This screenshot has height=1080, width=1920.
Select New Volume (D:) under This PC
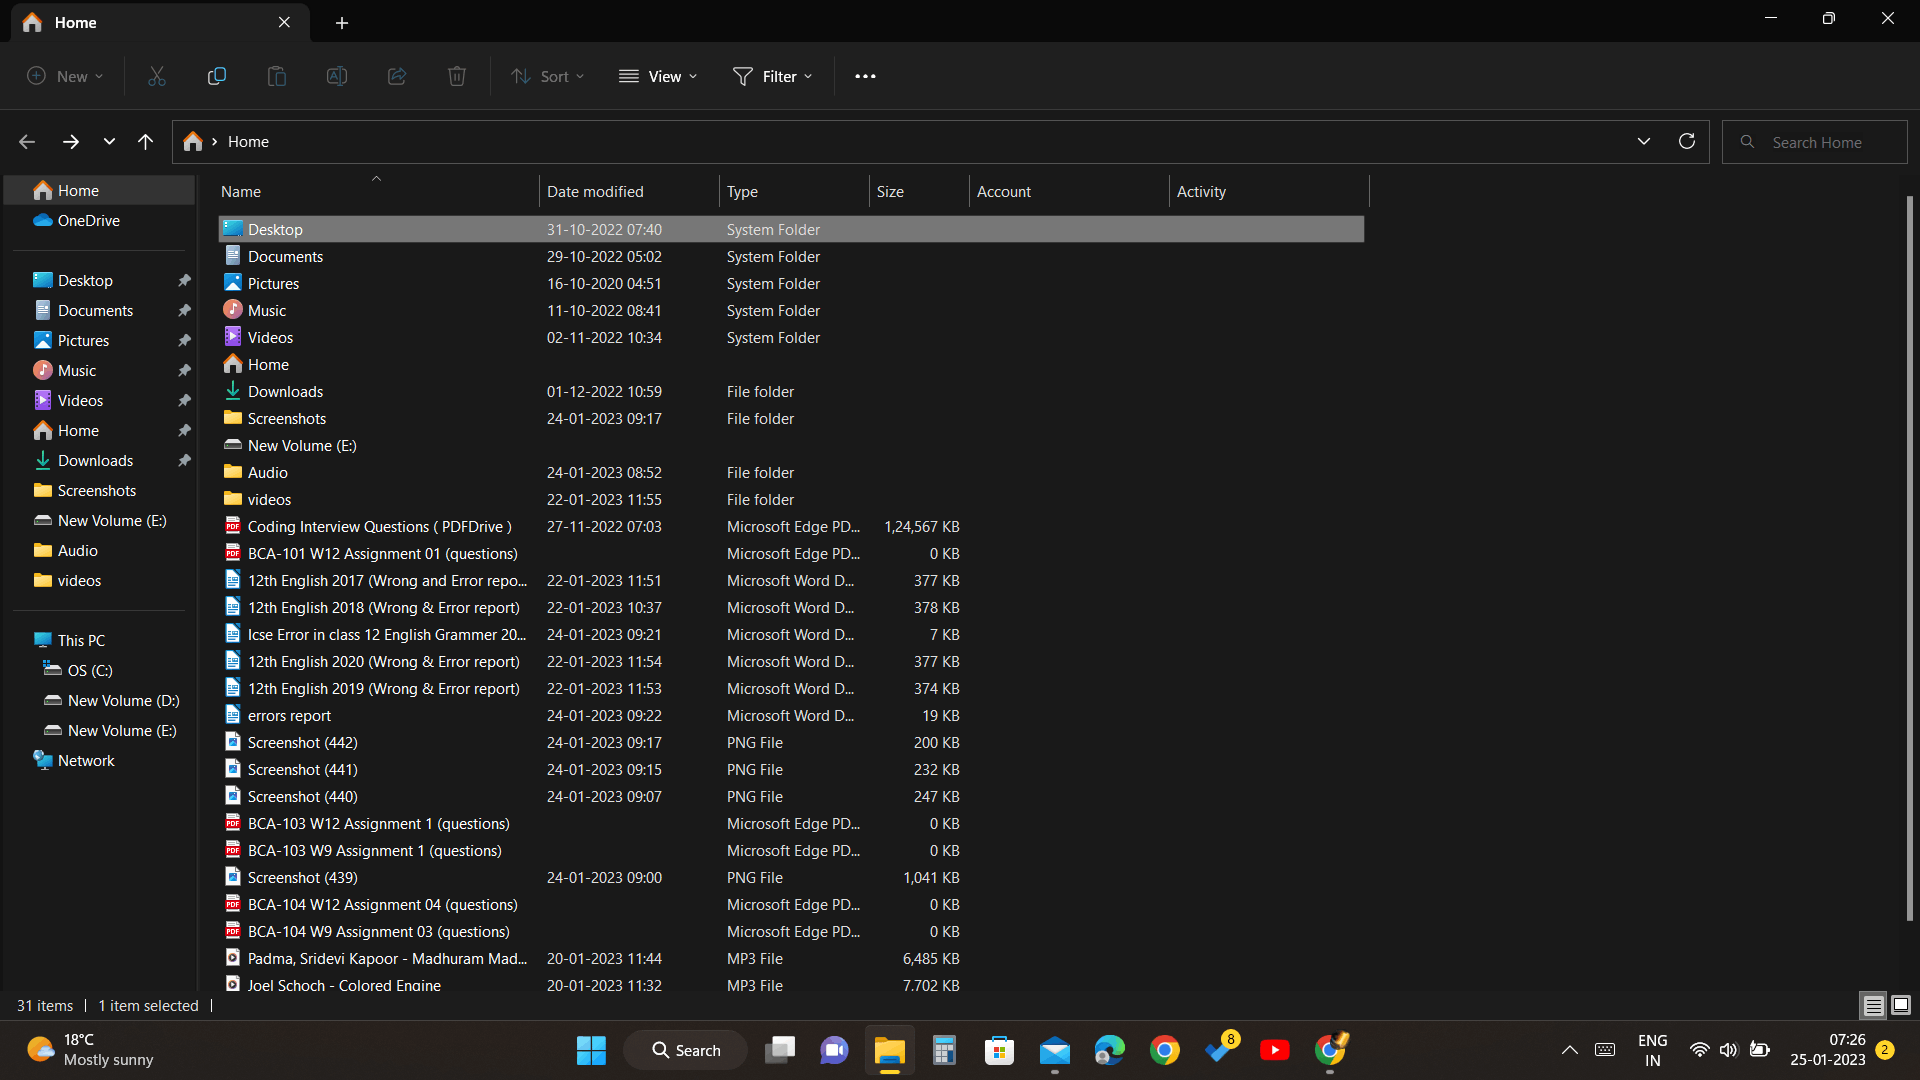coord(123,701)
